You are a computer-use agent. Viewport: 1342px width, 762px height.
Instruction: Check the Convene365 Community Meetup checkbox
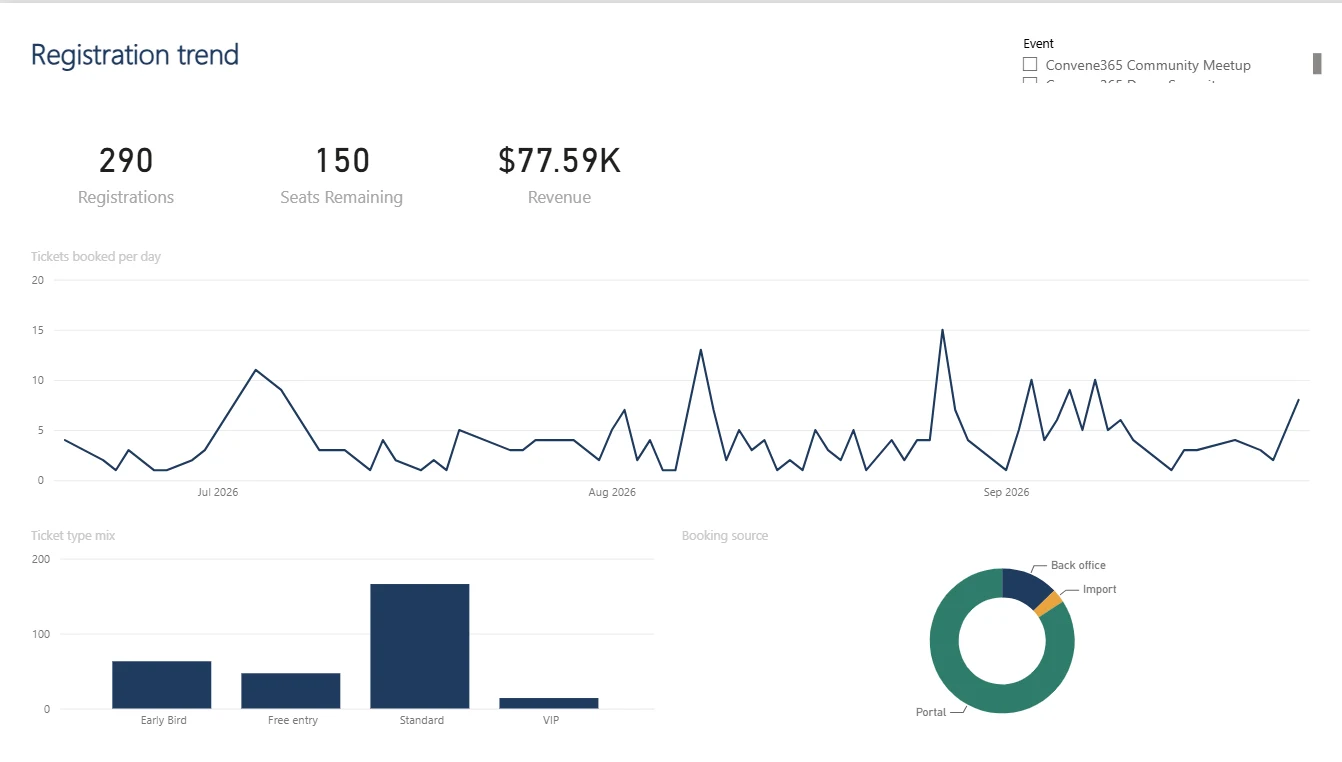pos(1030,64)
